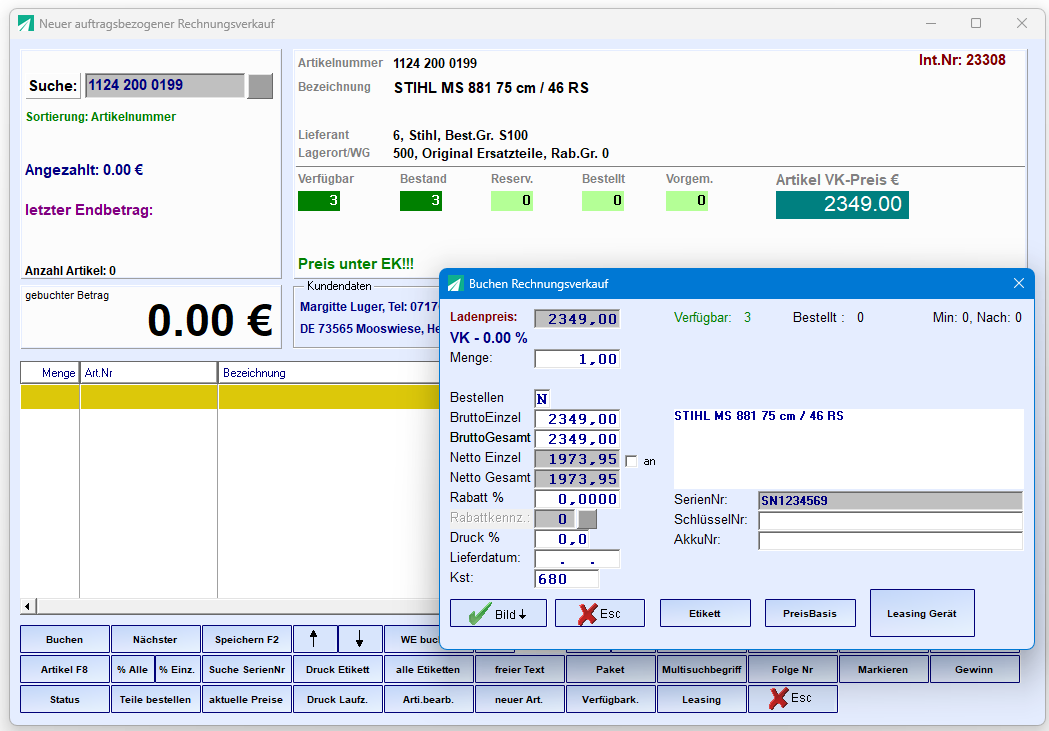Click the Etikett button in dialog
Viewport: 1049px width, 731px height.
pyautogui.click(x=705, y=613)
